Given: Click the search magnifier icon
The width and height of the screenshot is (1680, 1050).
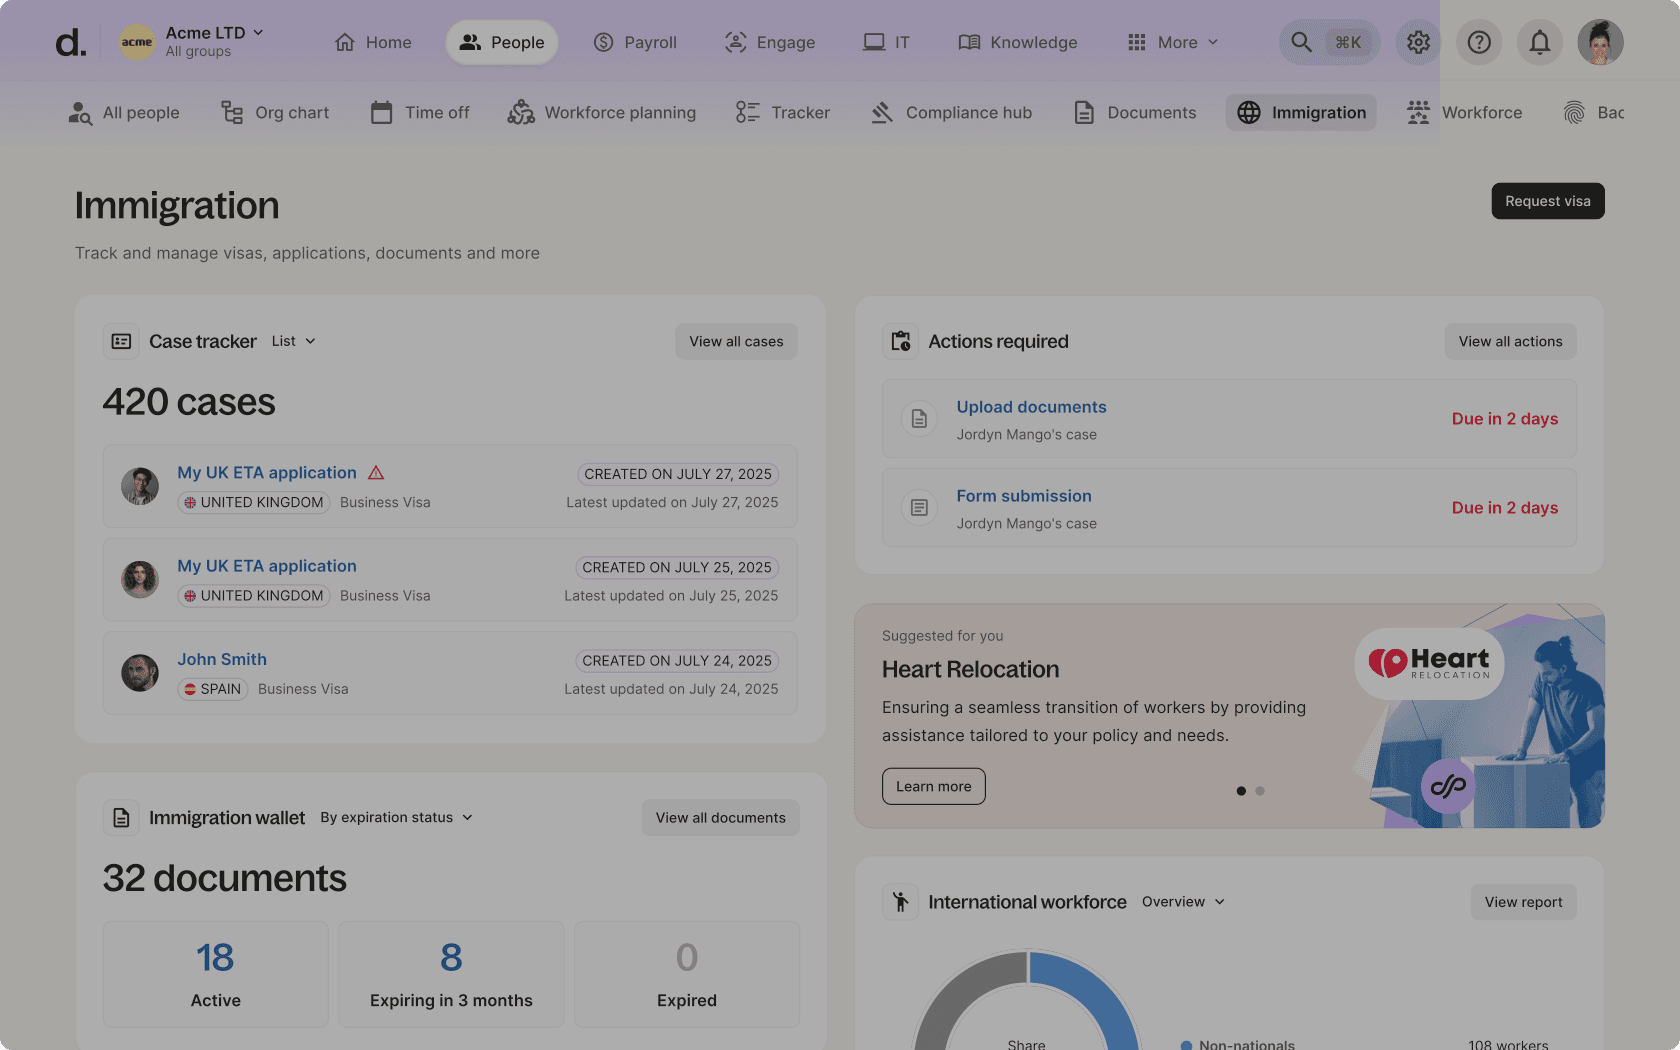Looking at the screenshot, I should click(1301, 42).
